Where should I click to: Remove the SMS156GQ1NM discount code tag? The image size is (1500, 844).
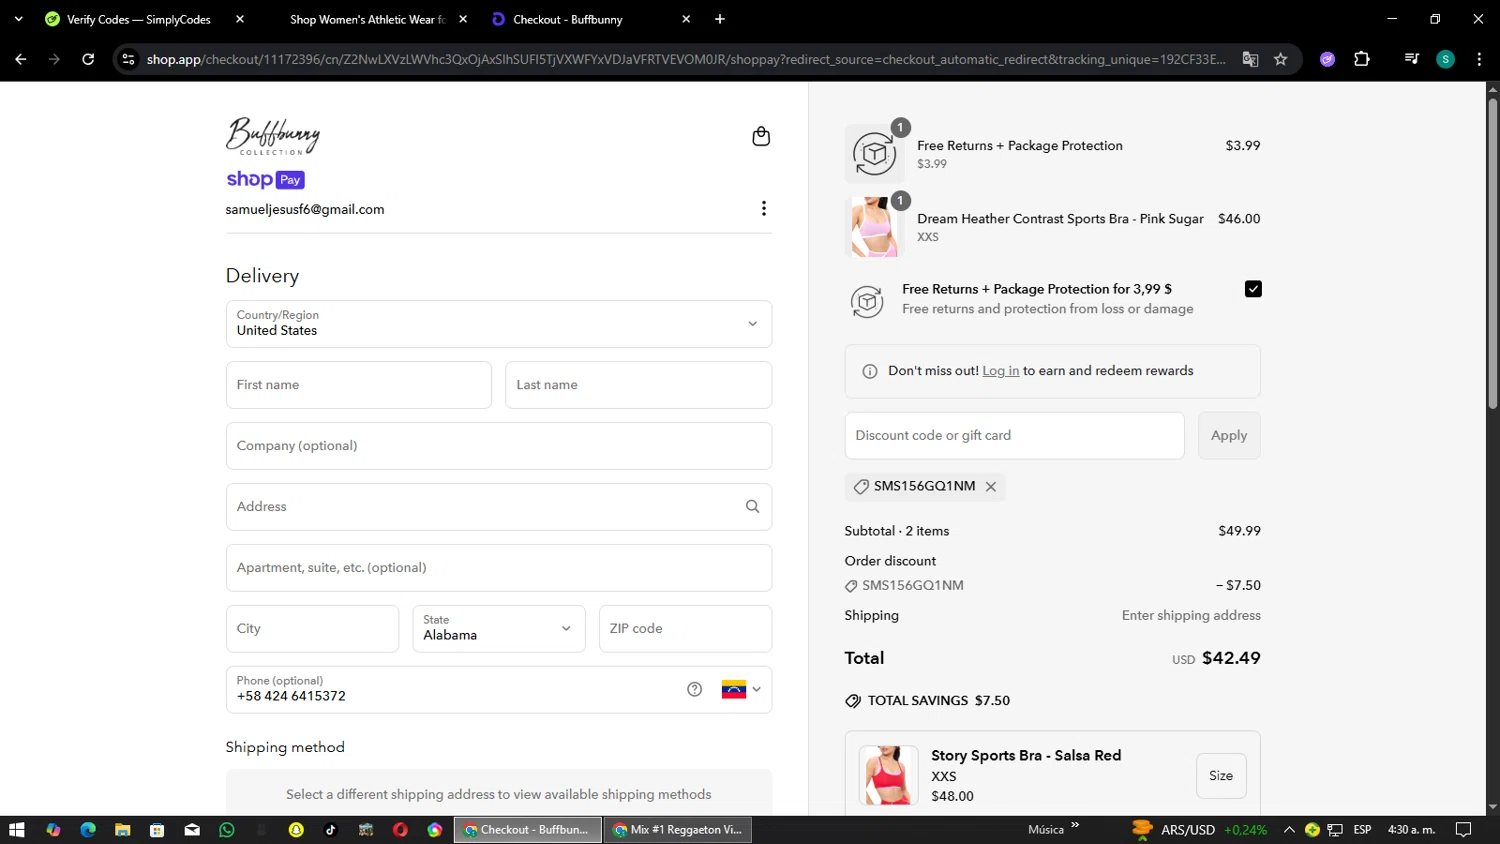(x=990, y=486)
